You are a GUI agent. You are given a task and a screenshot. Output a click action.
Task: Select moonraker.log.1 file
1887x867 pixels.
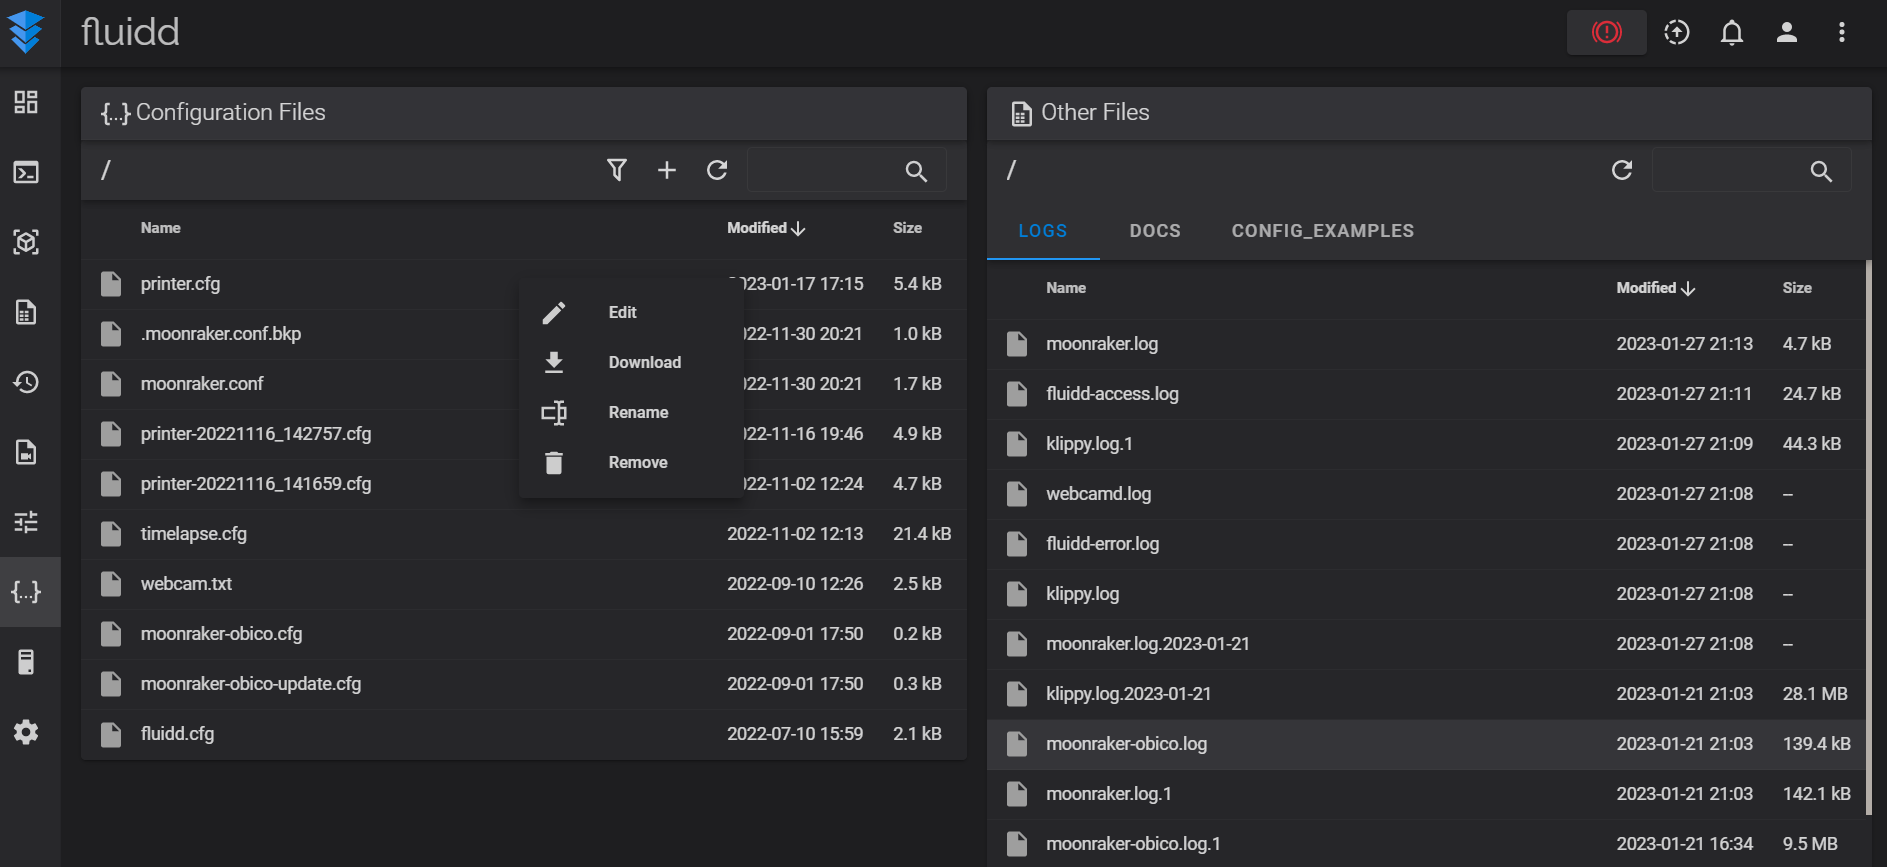pyautogui.click(x=1426, y=794)
